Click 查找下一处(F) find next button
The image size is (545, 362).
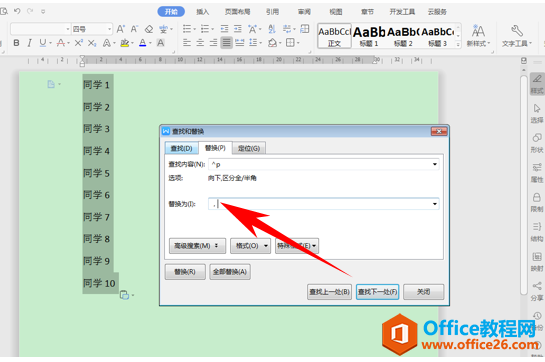coord(377,292)
